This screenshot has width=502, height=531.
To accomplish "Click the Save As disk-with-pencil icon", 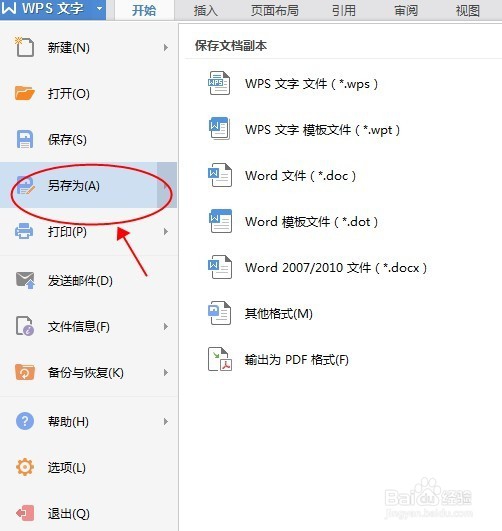I will coord(25,185).
